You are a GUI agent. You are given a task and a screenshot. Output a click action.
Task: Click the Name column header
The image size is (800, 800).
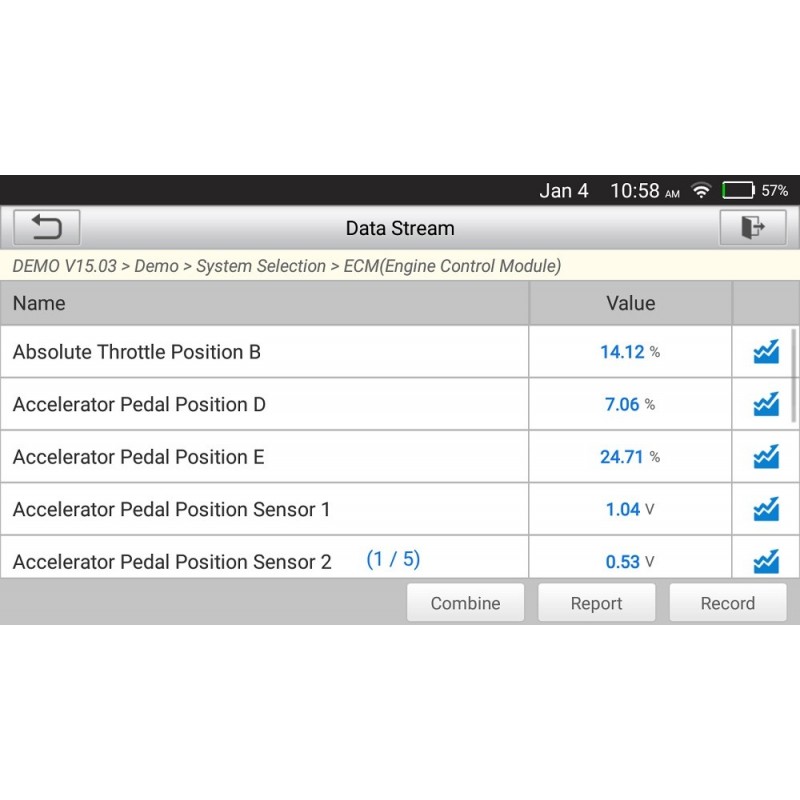(264, 303)
